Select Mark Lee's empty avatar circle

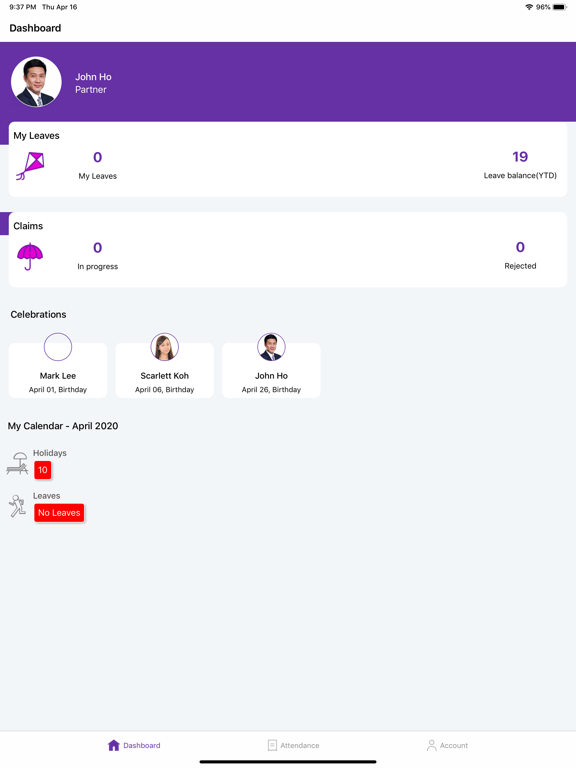click(x=58, y=347)
